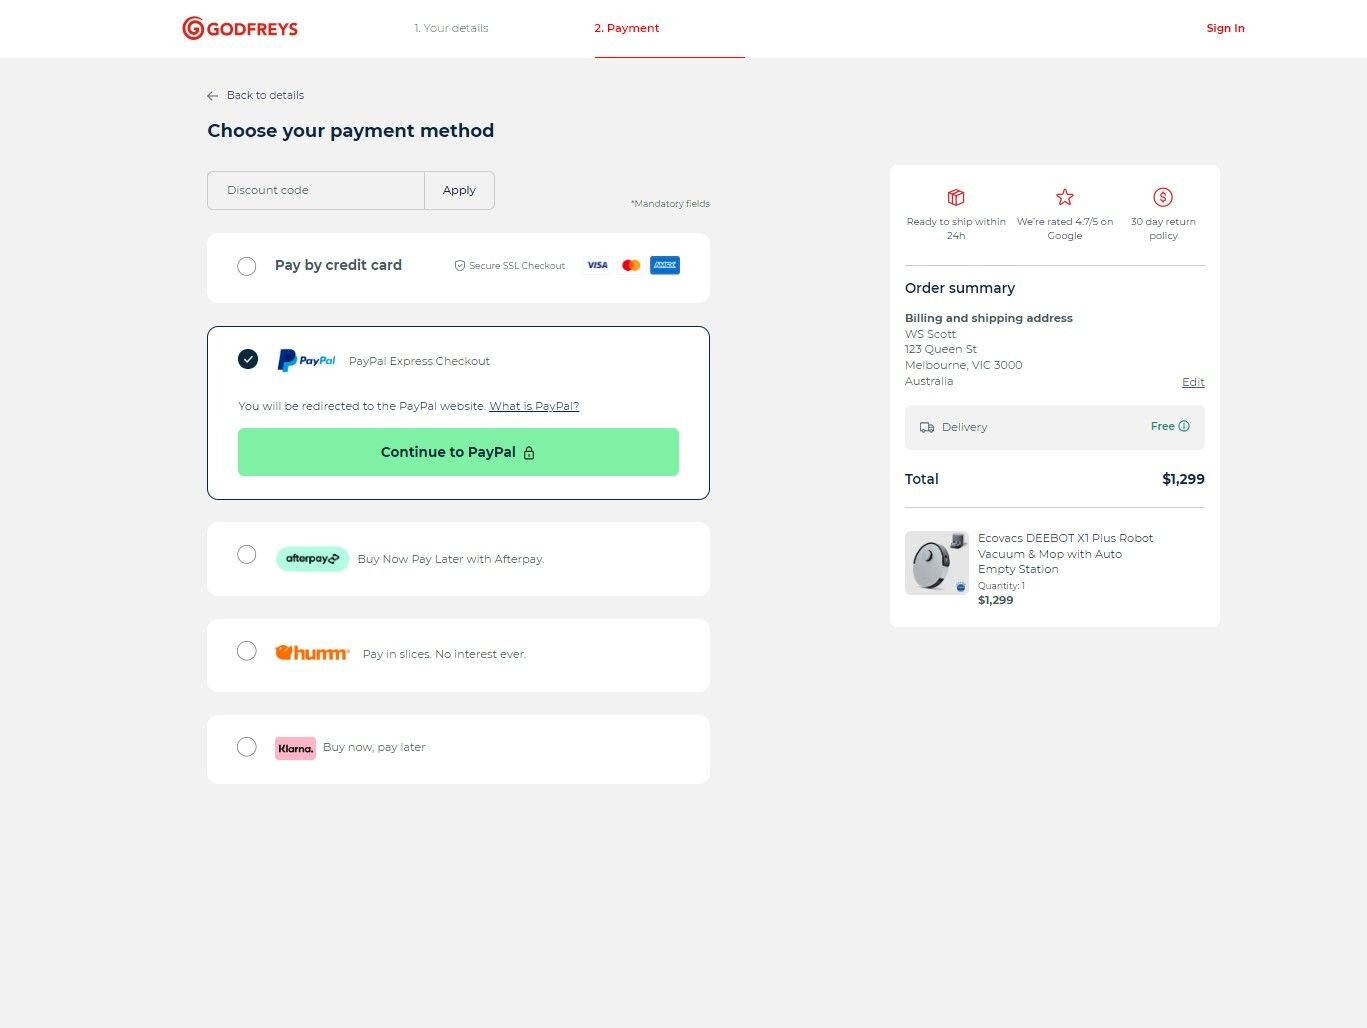Click the Visa card icon
This screenshot has height=1028, width=1367.
[x=597, y=265]
